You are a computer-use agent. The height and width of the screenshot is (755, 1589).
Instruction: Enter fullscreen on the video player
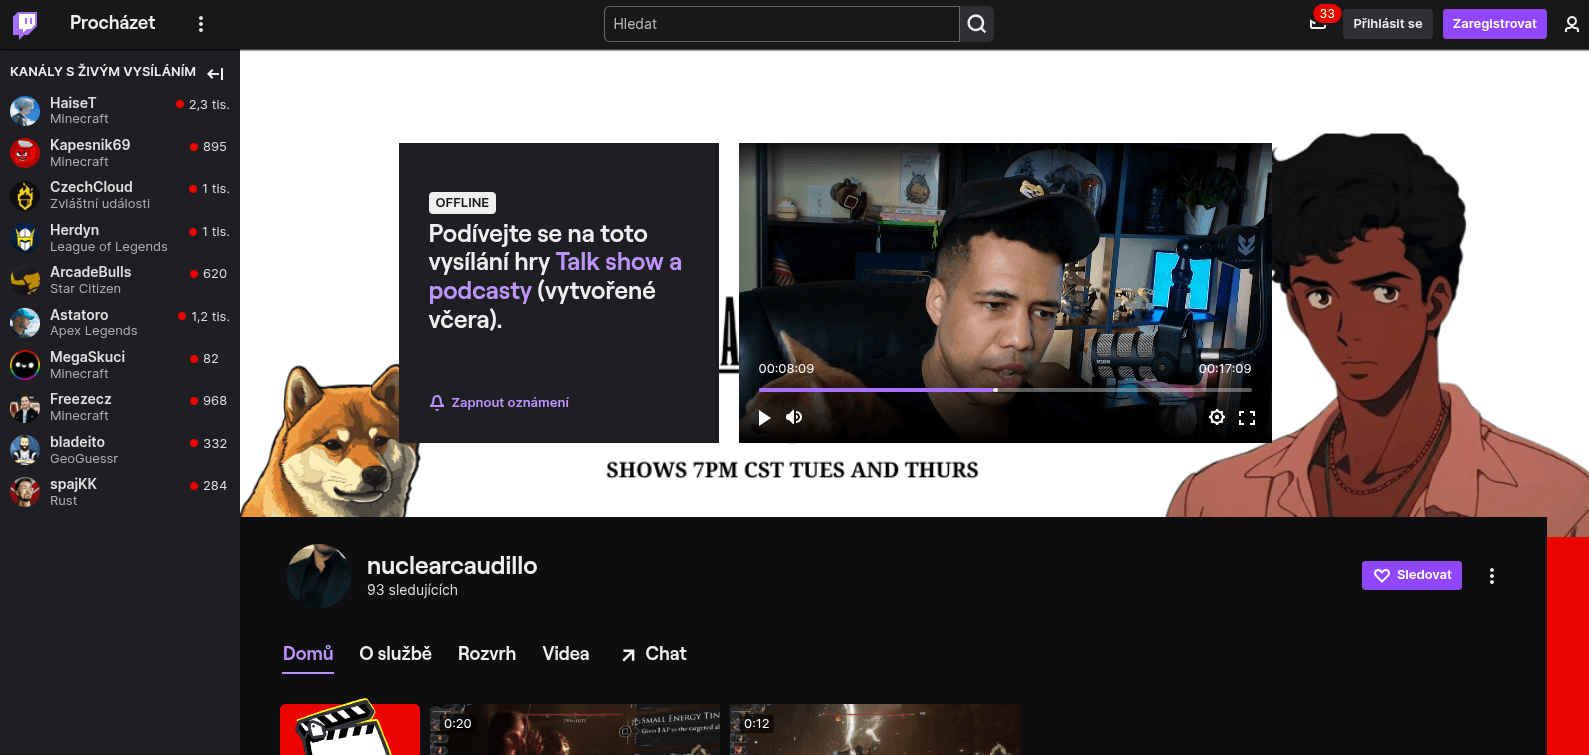[1247, 418]
